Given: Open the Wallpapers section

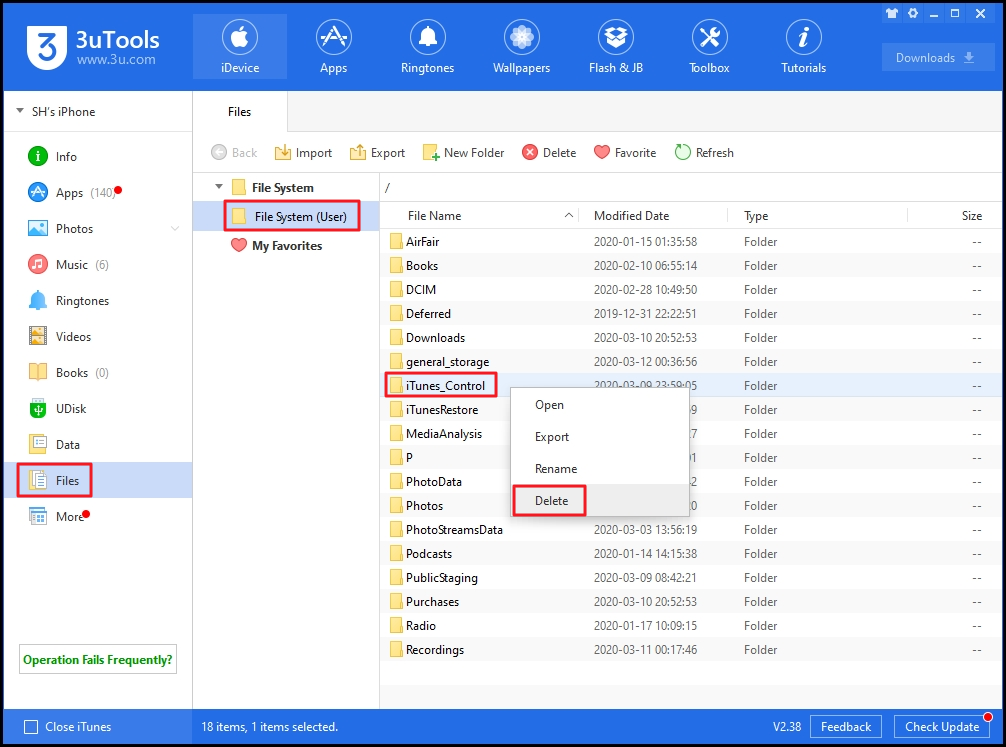Looking at the screenshot, I should 521,47.
